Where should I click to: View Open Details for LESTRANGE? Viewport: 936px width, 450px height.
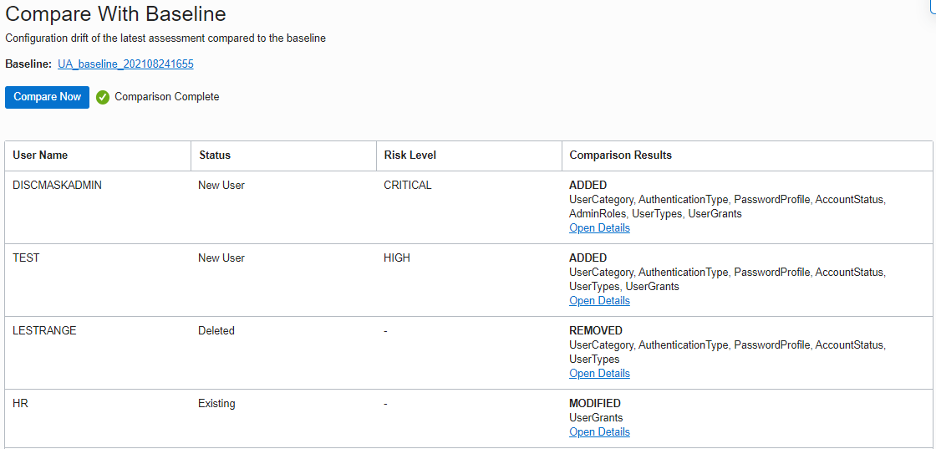(599, 374)
